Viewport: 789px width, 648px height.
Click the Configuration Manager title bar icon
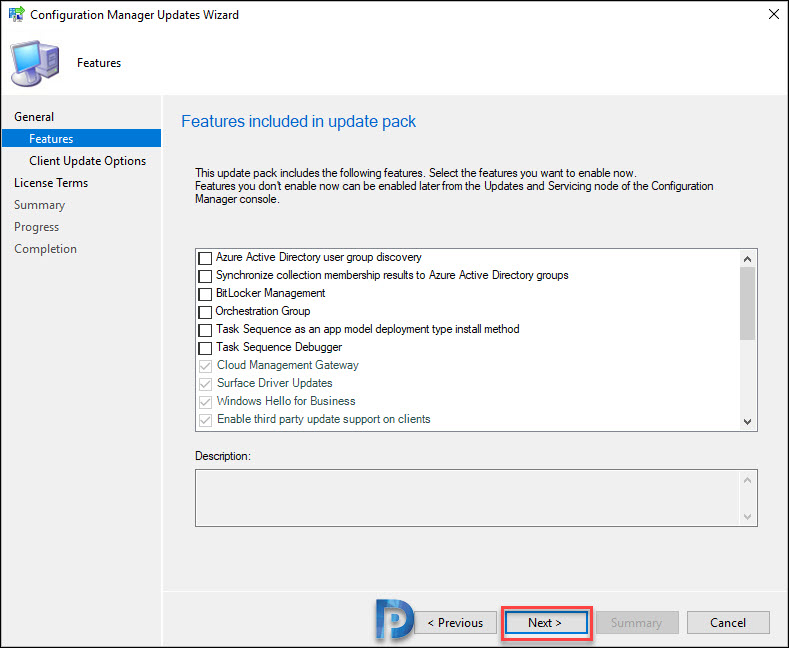pyautogui.click(x=17, y=14)
